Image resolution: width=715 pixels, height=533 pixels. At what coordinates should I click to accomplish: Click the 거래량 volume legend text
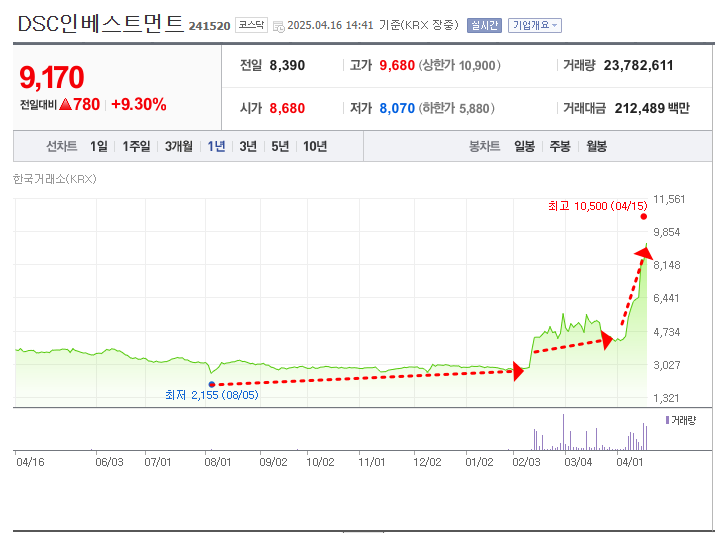684,420
